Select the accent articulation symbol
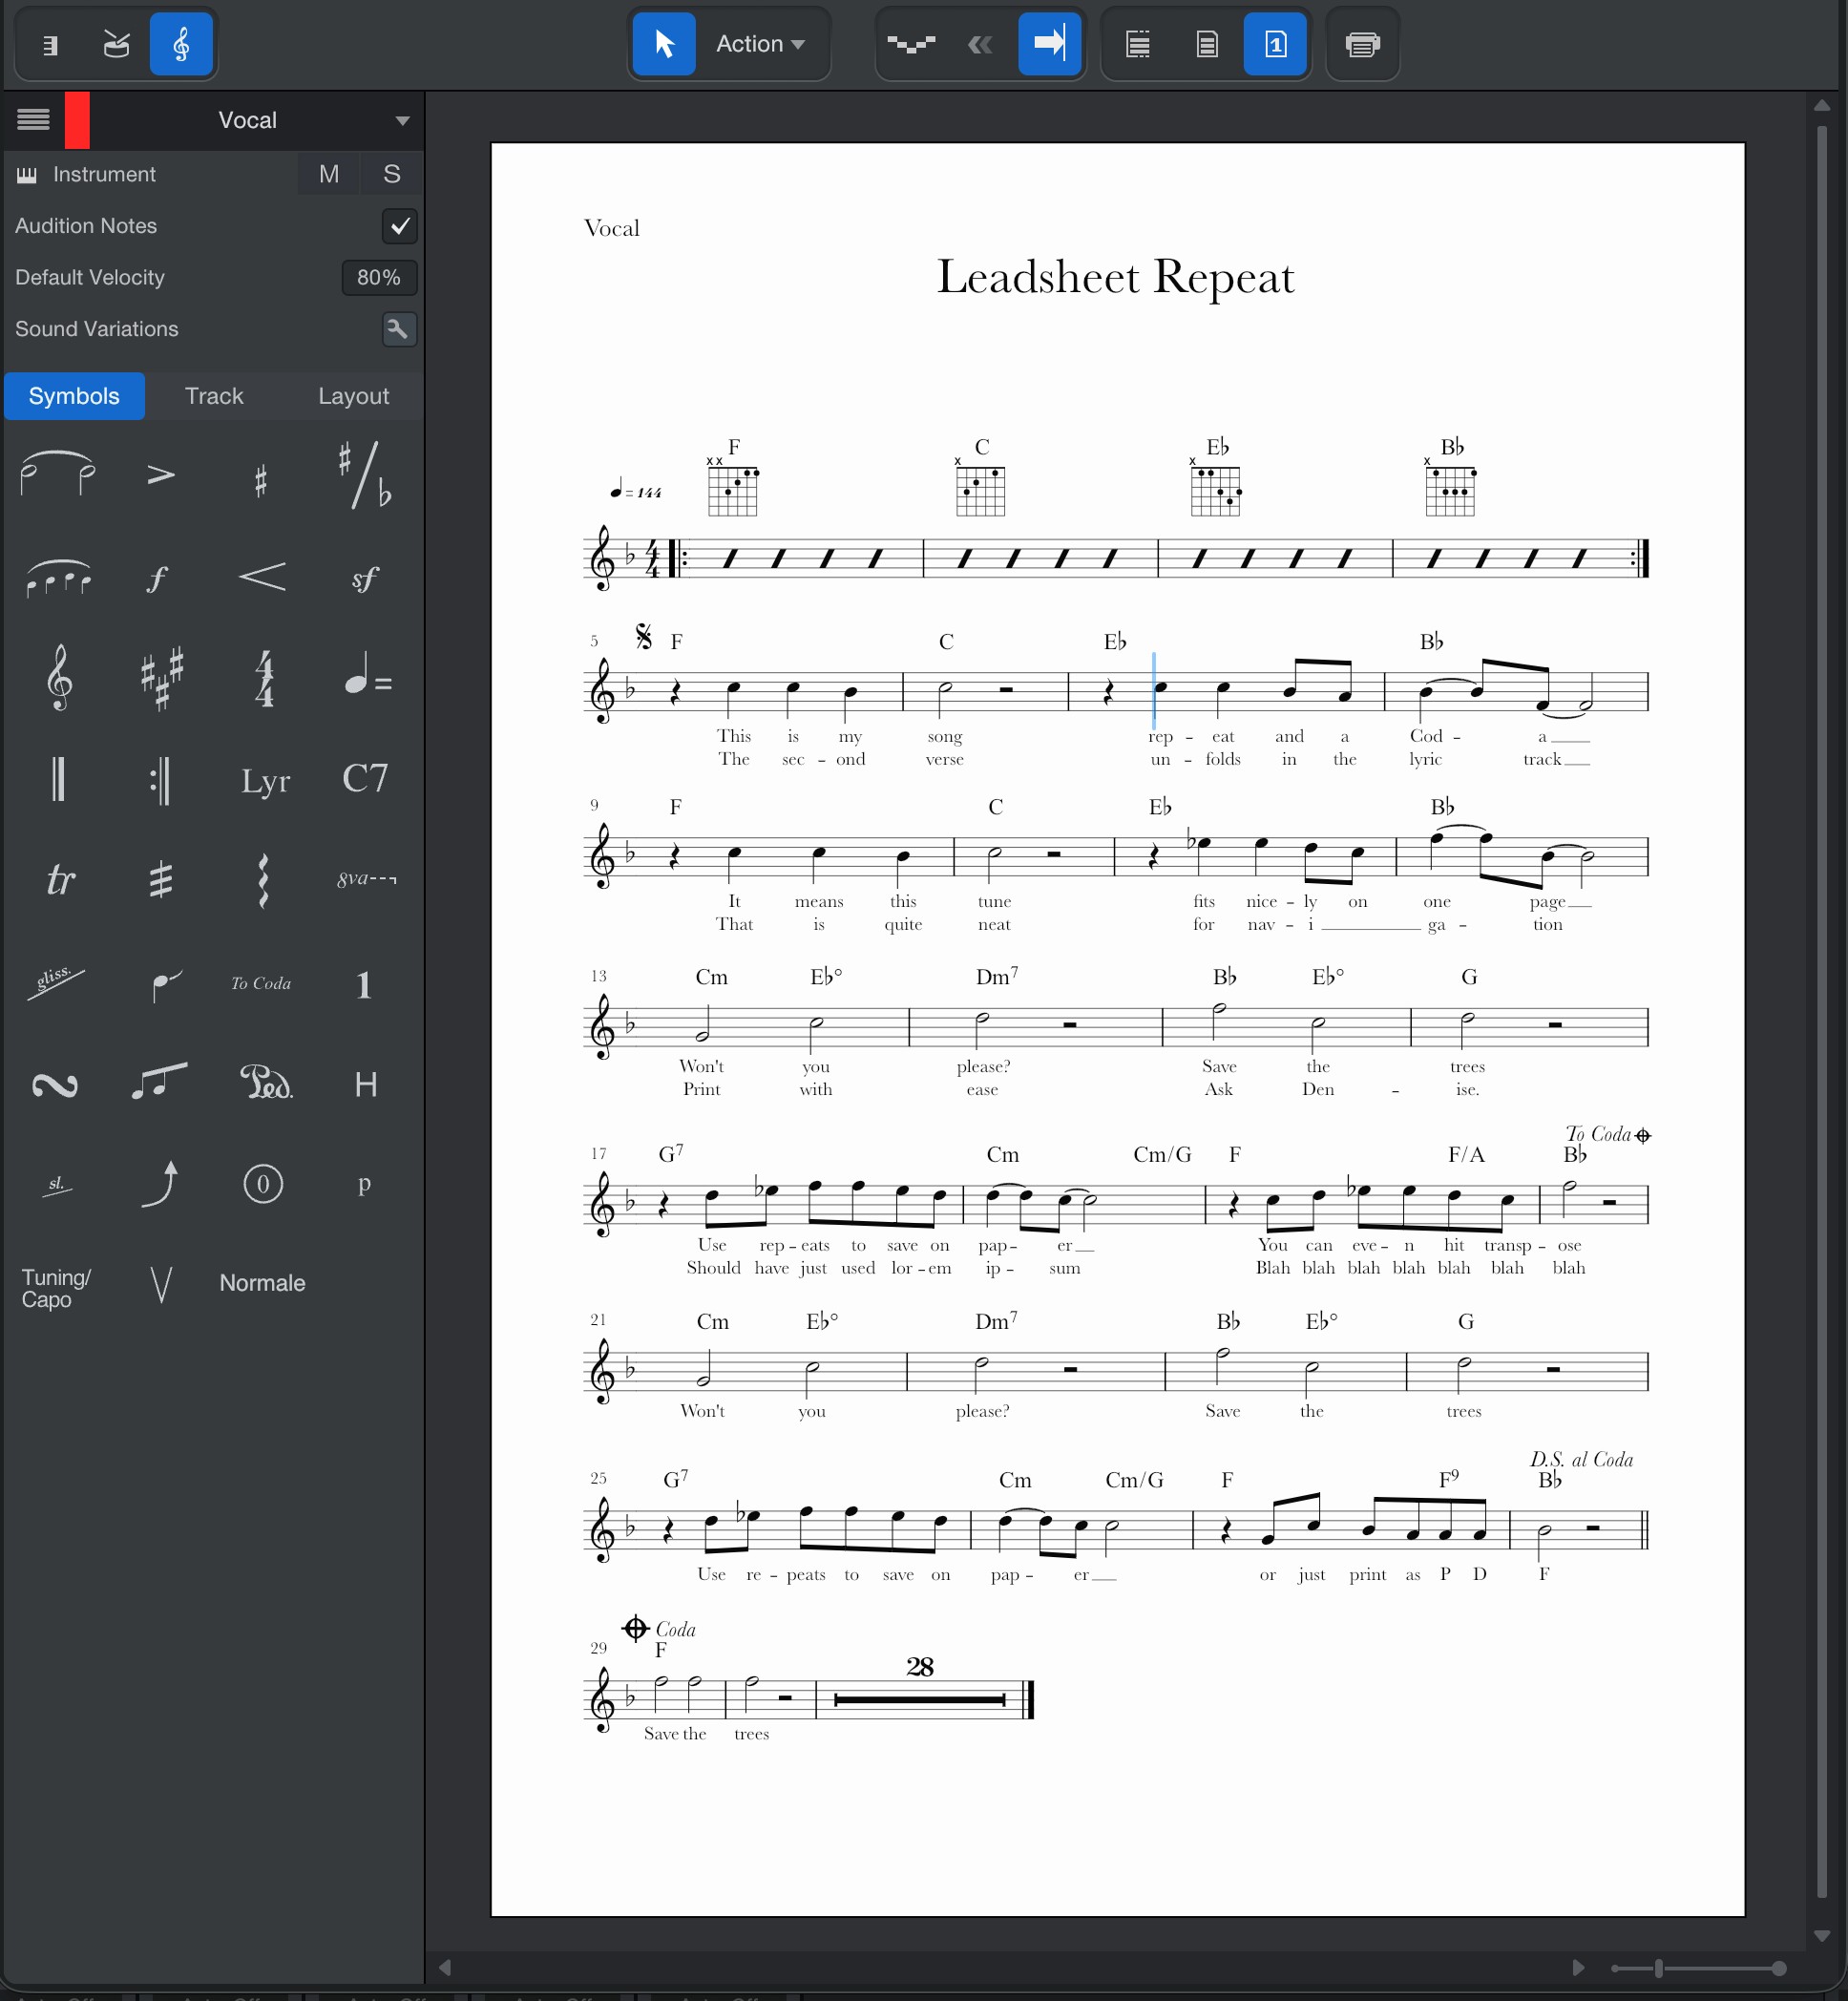Viewport: 1848px width, 2001px height. tap(161, 475)
